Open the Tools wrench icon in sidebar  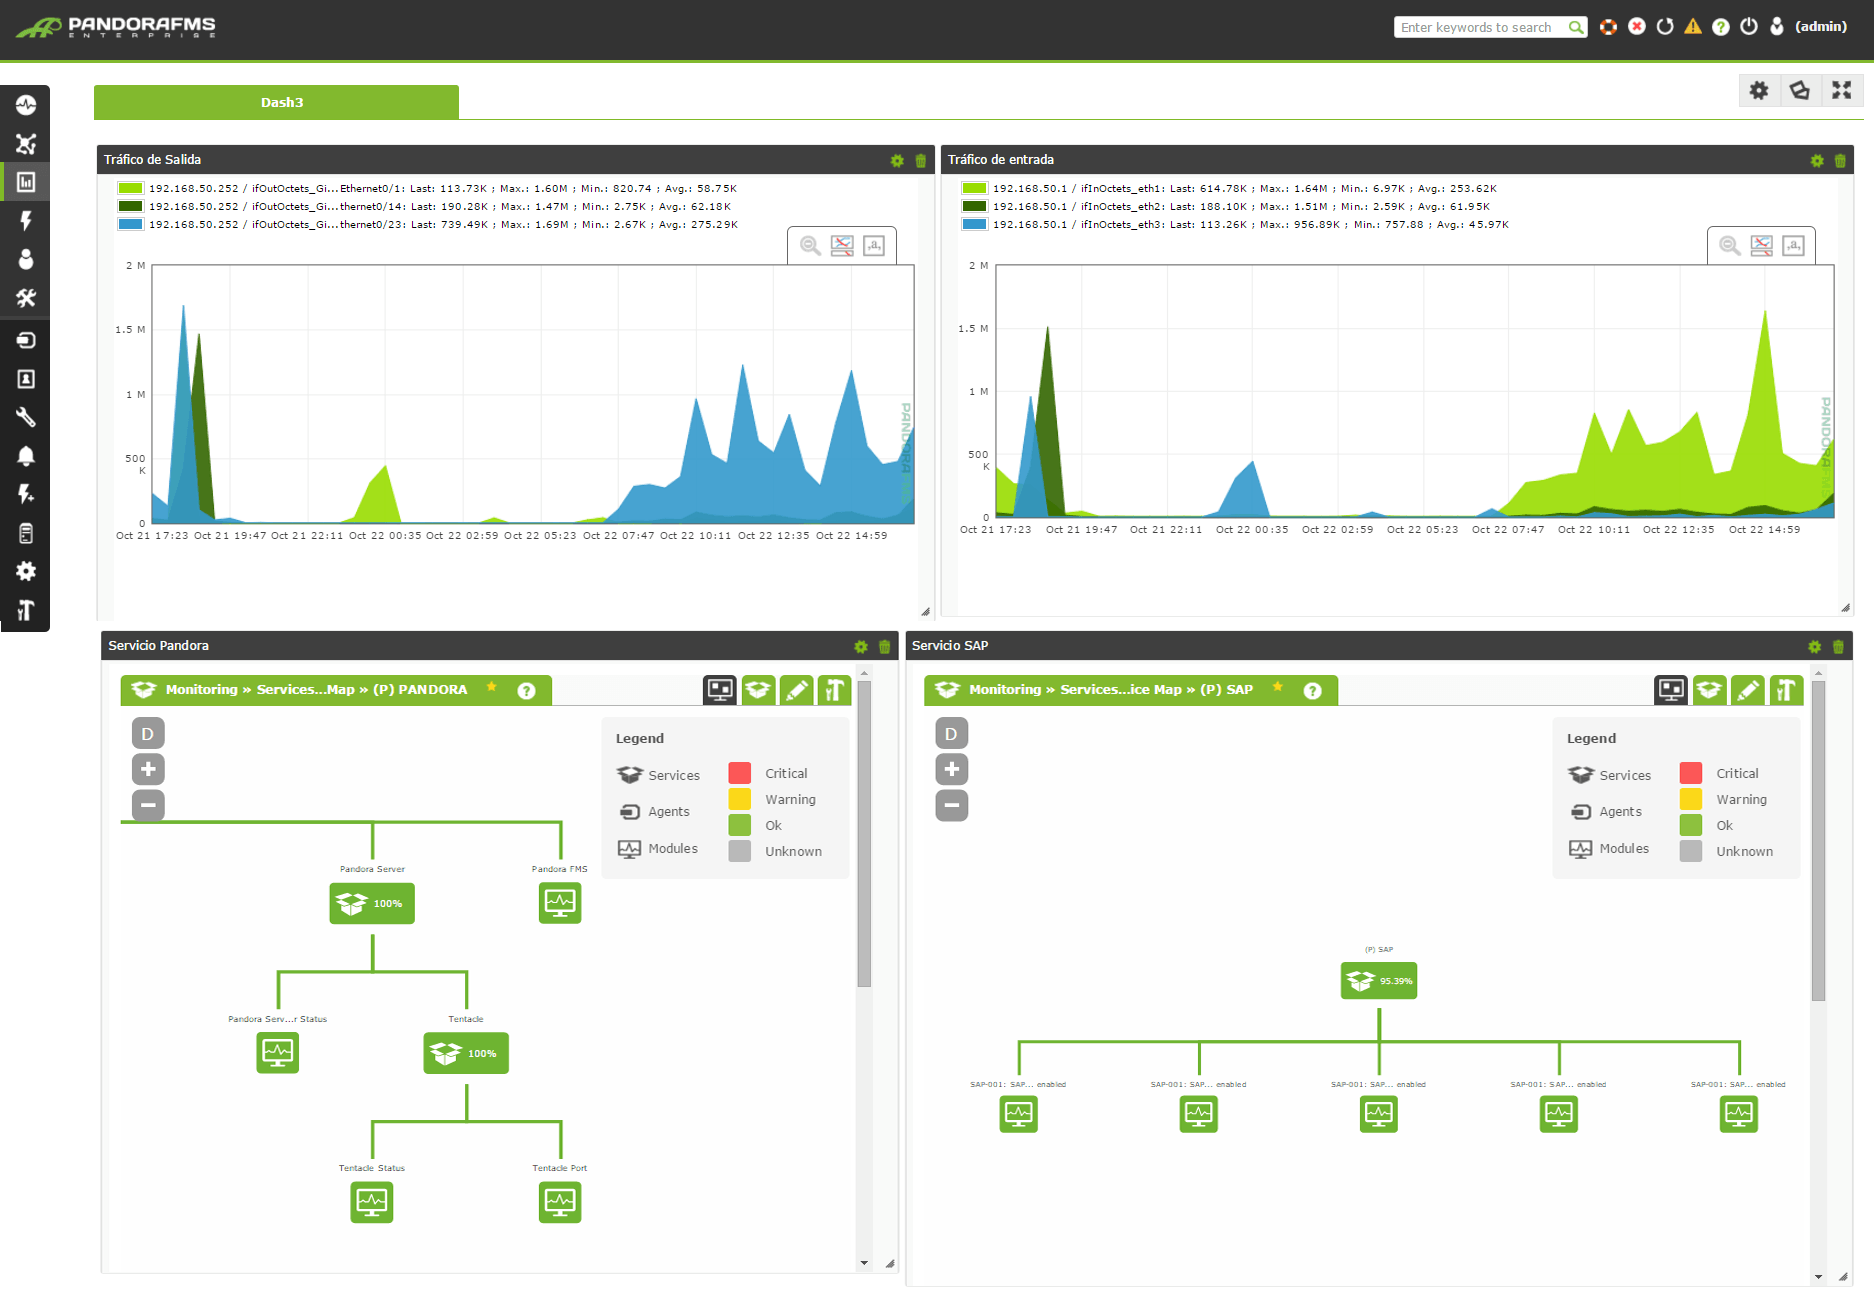(x=25, y=417)
